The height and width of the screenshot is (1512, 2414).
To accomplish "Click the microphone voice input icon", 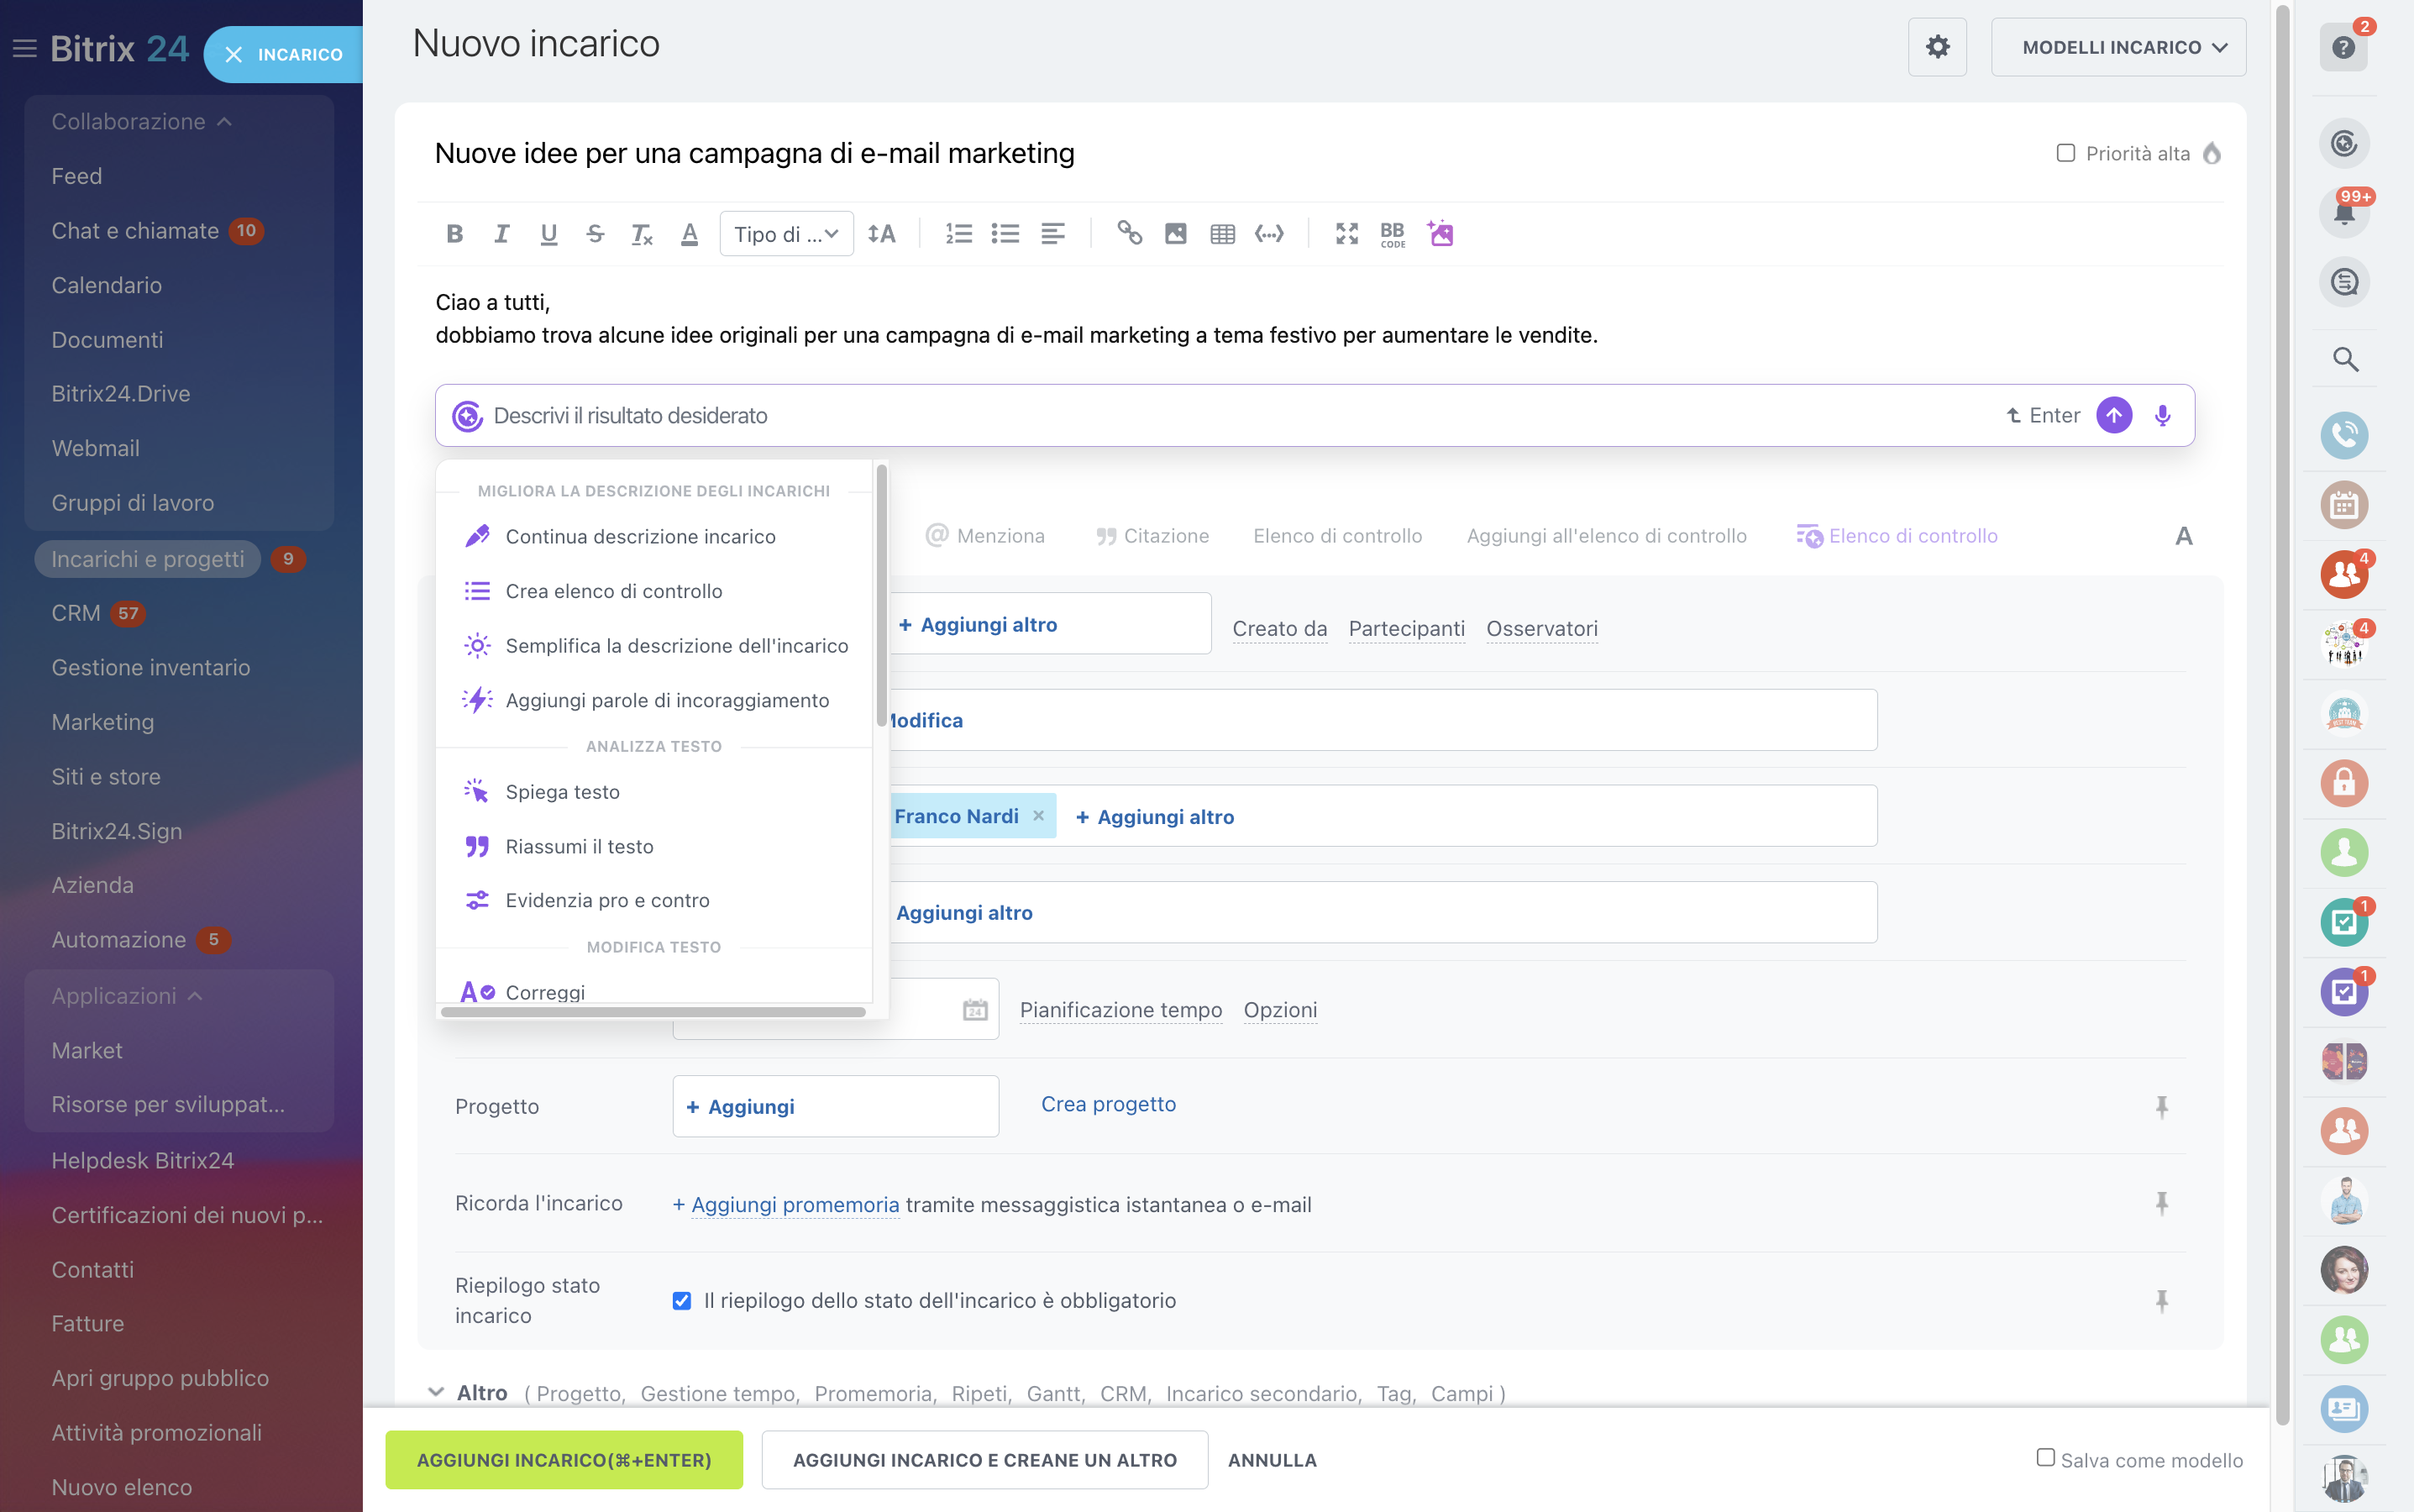I will (2162, 415).
